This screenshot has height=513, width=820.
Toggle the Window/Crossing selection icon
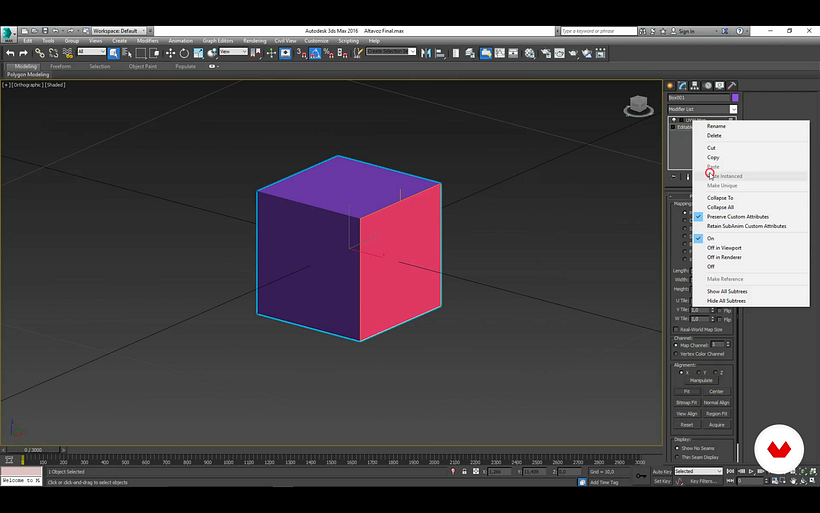154,53
